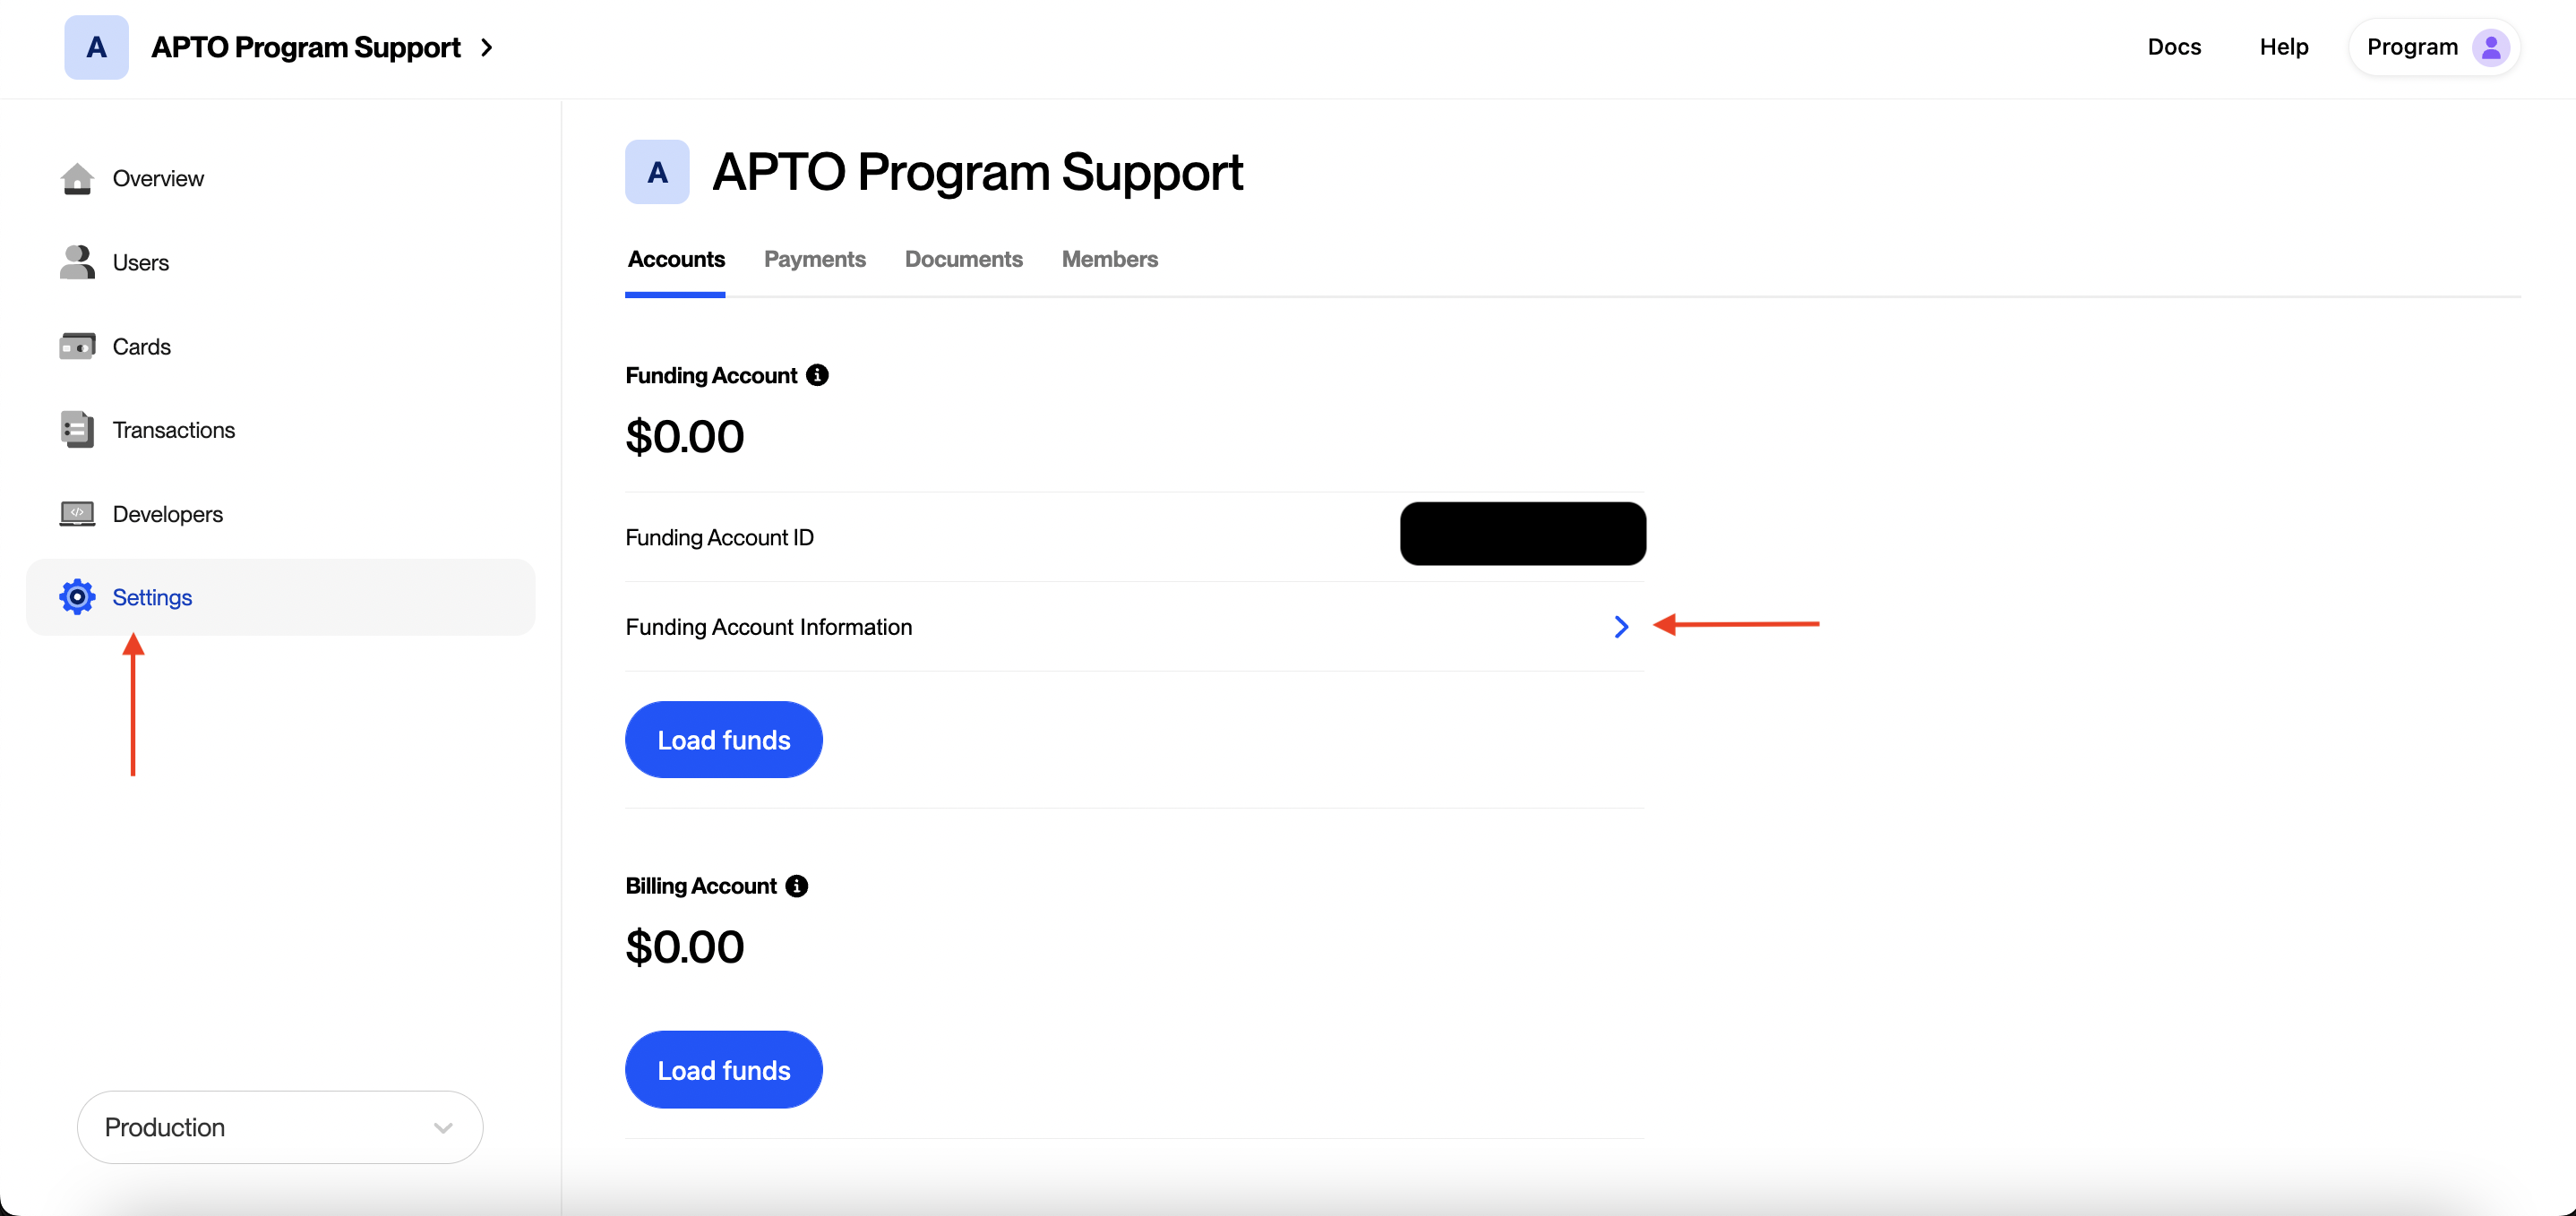2576x1216 pixels.
Task: Expand Funding Account Information chevron
Action: click(1621, 627)
